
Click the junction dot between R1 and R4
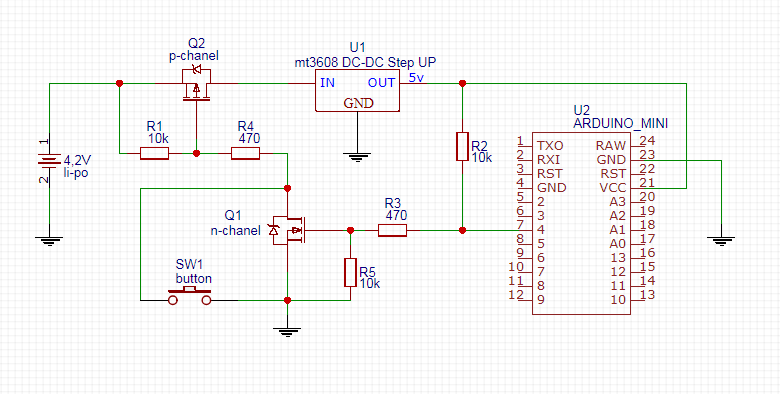[196, 153]
